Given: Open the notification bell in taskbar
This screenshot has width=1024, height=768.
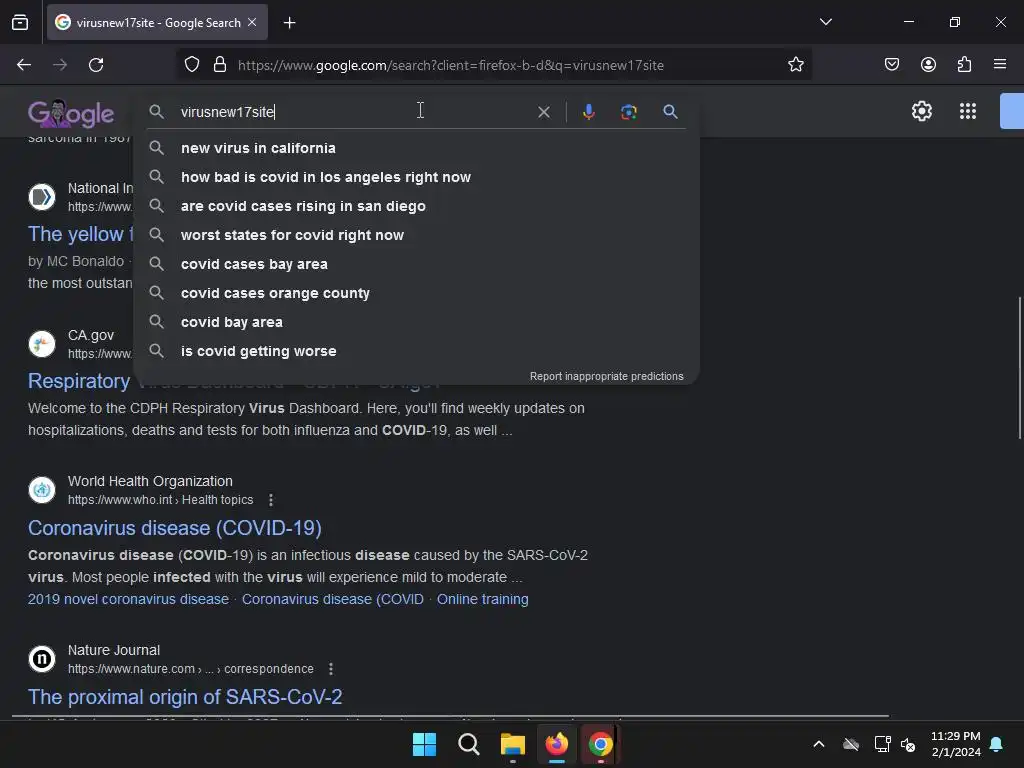Looking at the screenshot, I should pos(996,744).
